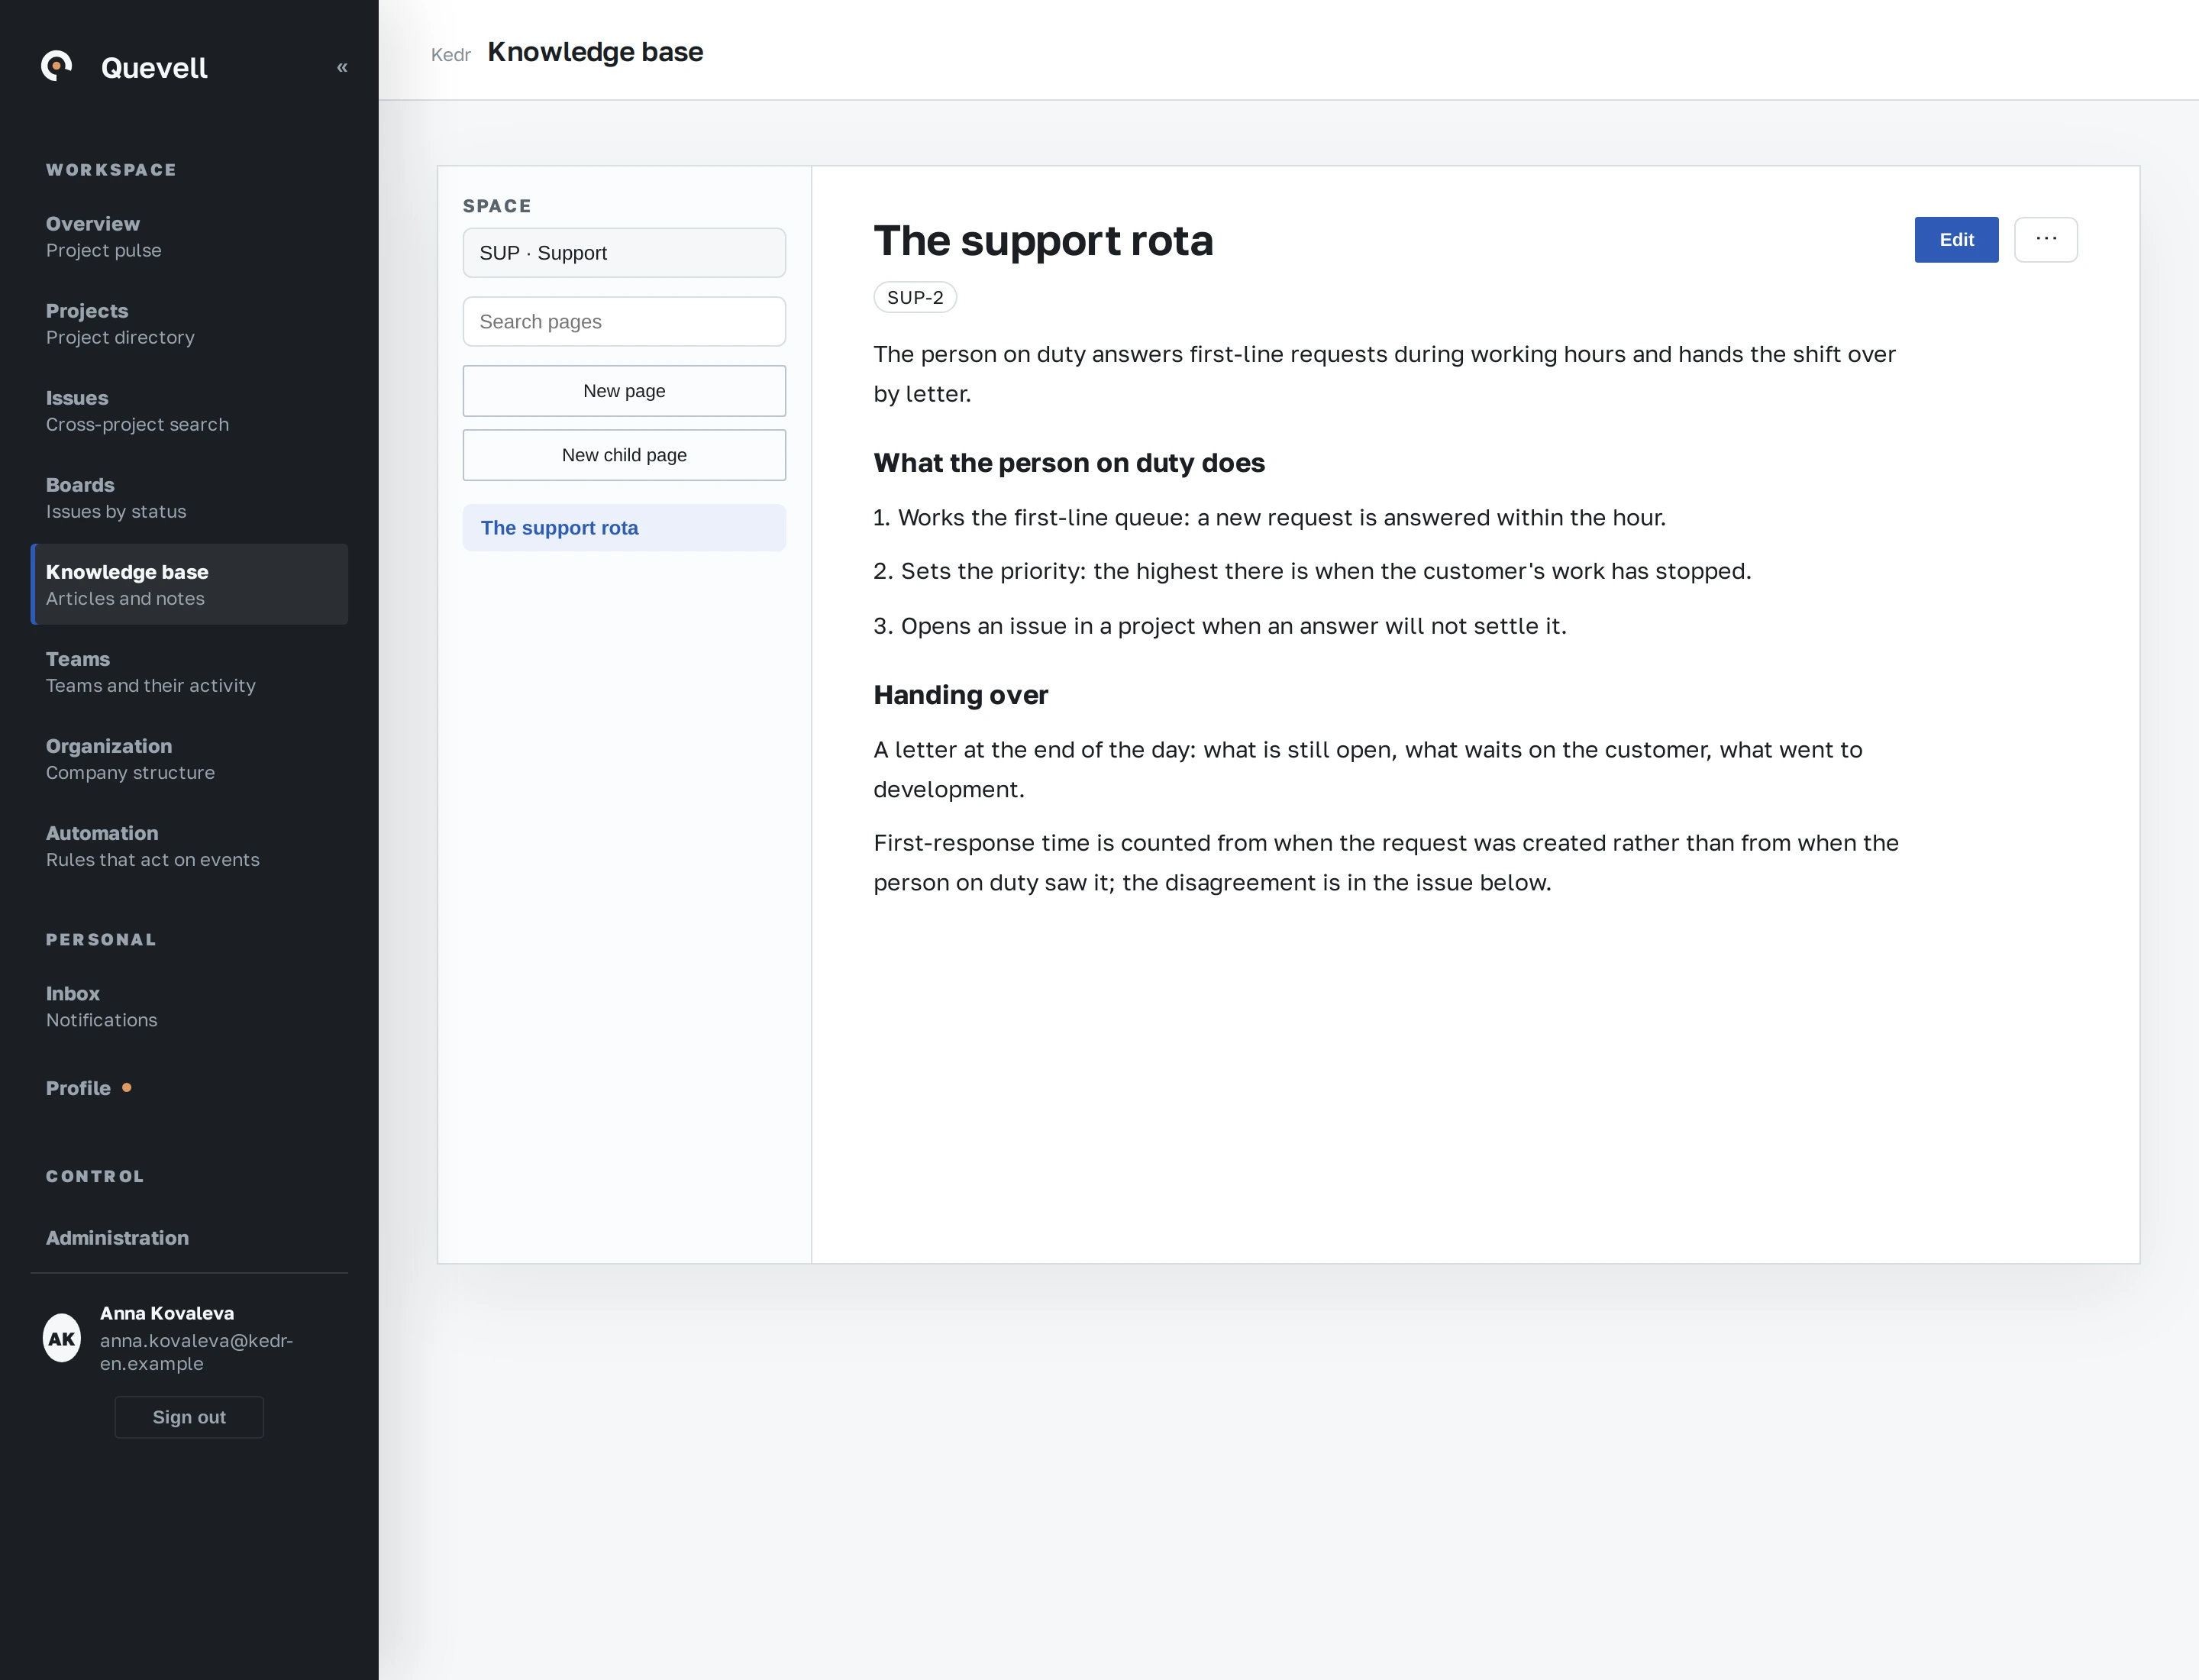Sign out of the account
Viewport: 2199px width, 1680px height.
coord(189,1417)
